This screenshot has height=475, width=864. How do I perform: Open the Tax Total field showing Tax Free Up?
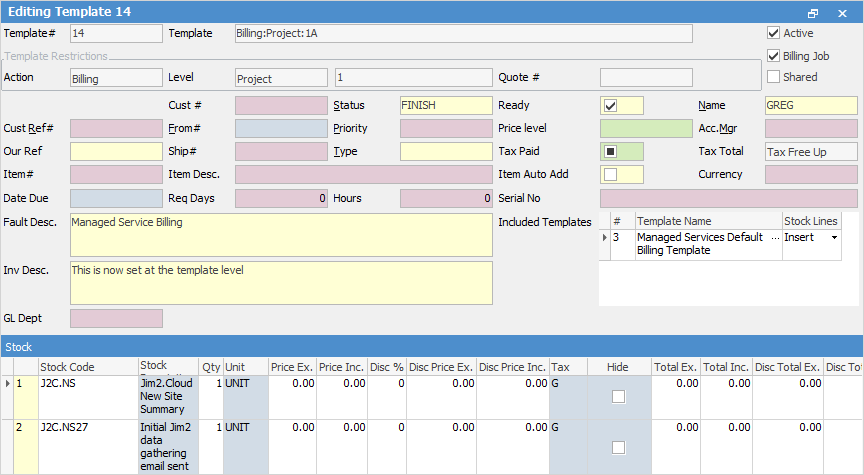(x=810, y=152)
